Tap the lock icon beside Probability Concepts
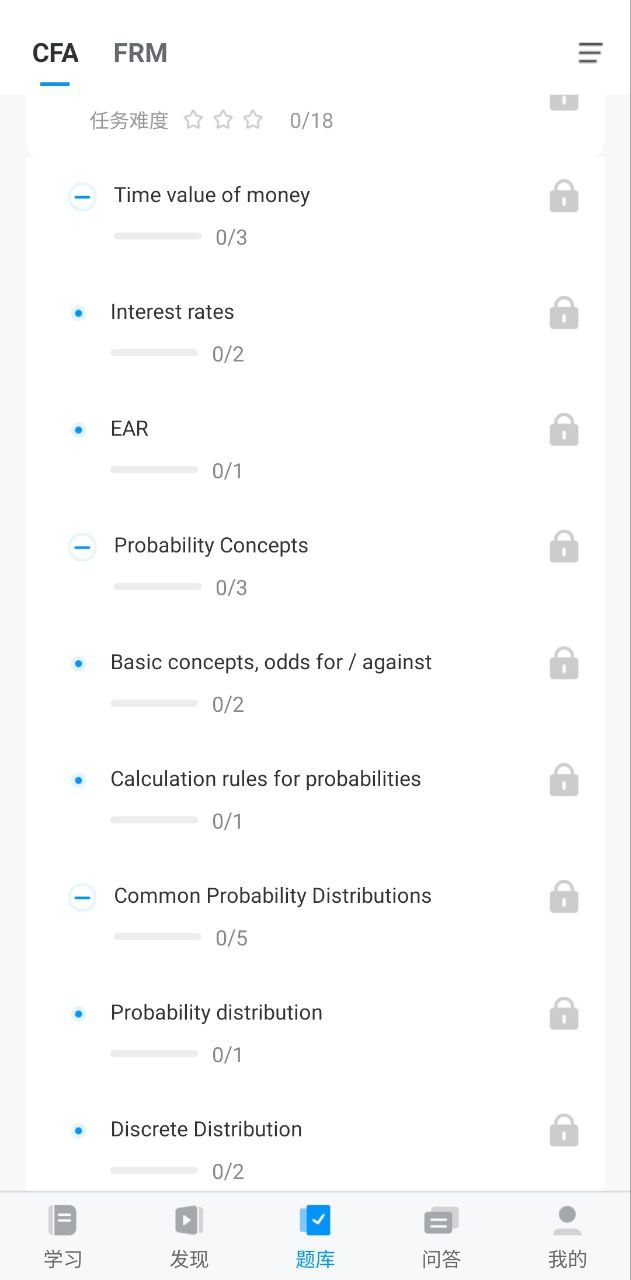The width and height of the screenshot is (631, 1280). (564, 546)
